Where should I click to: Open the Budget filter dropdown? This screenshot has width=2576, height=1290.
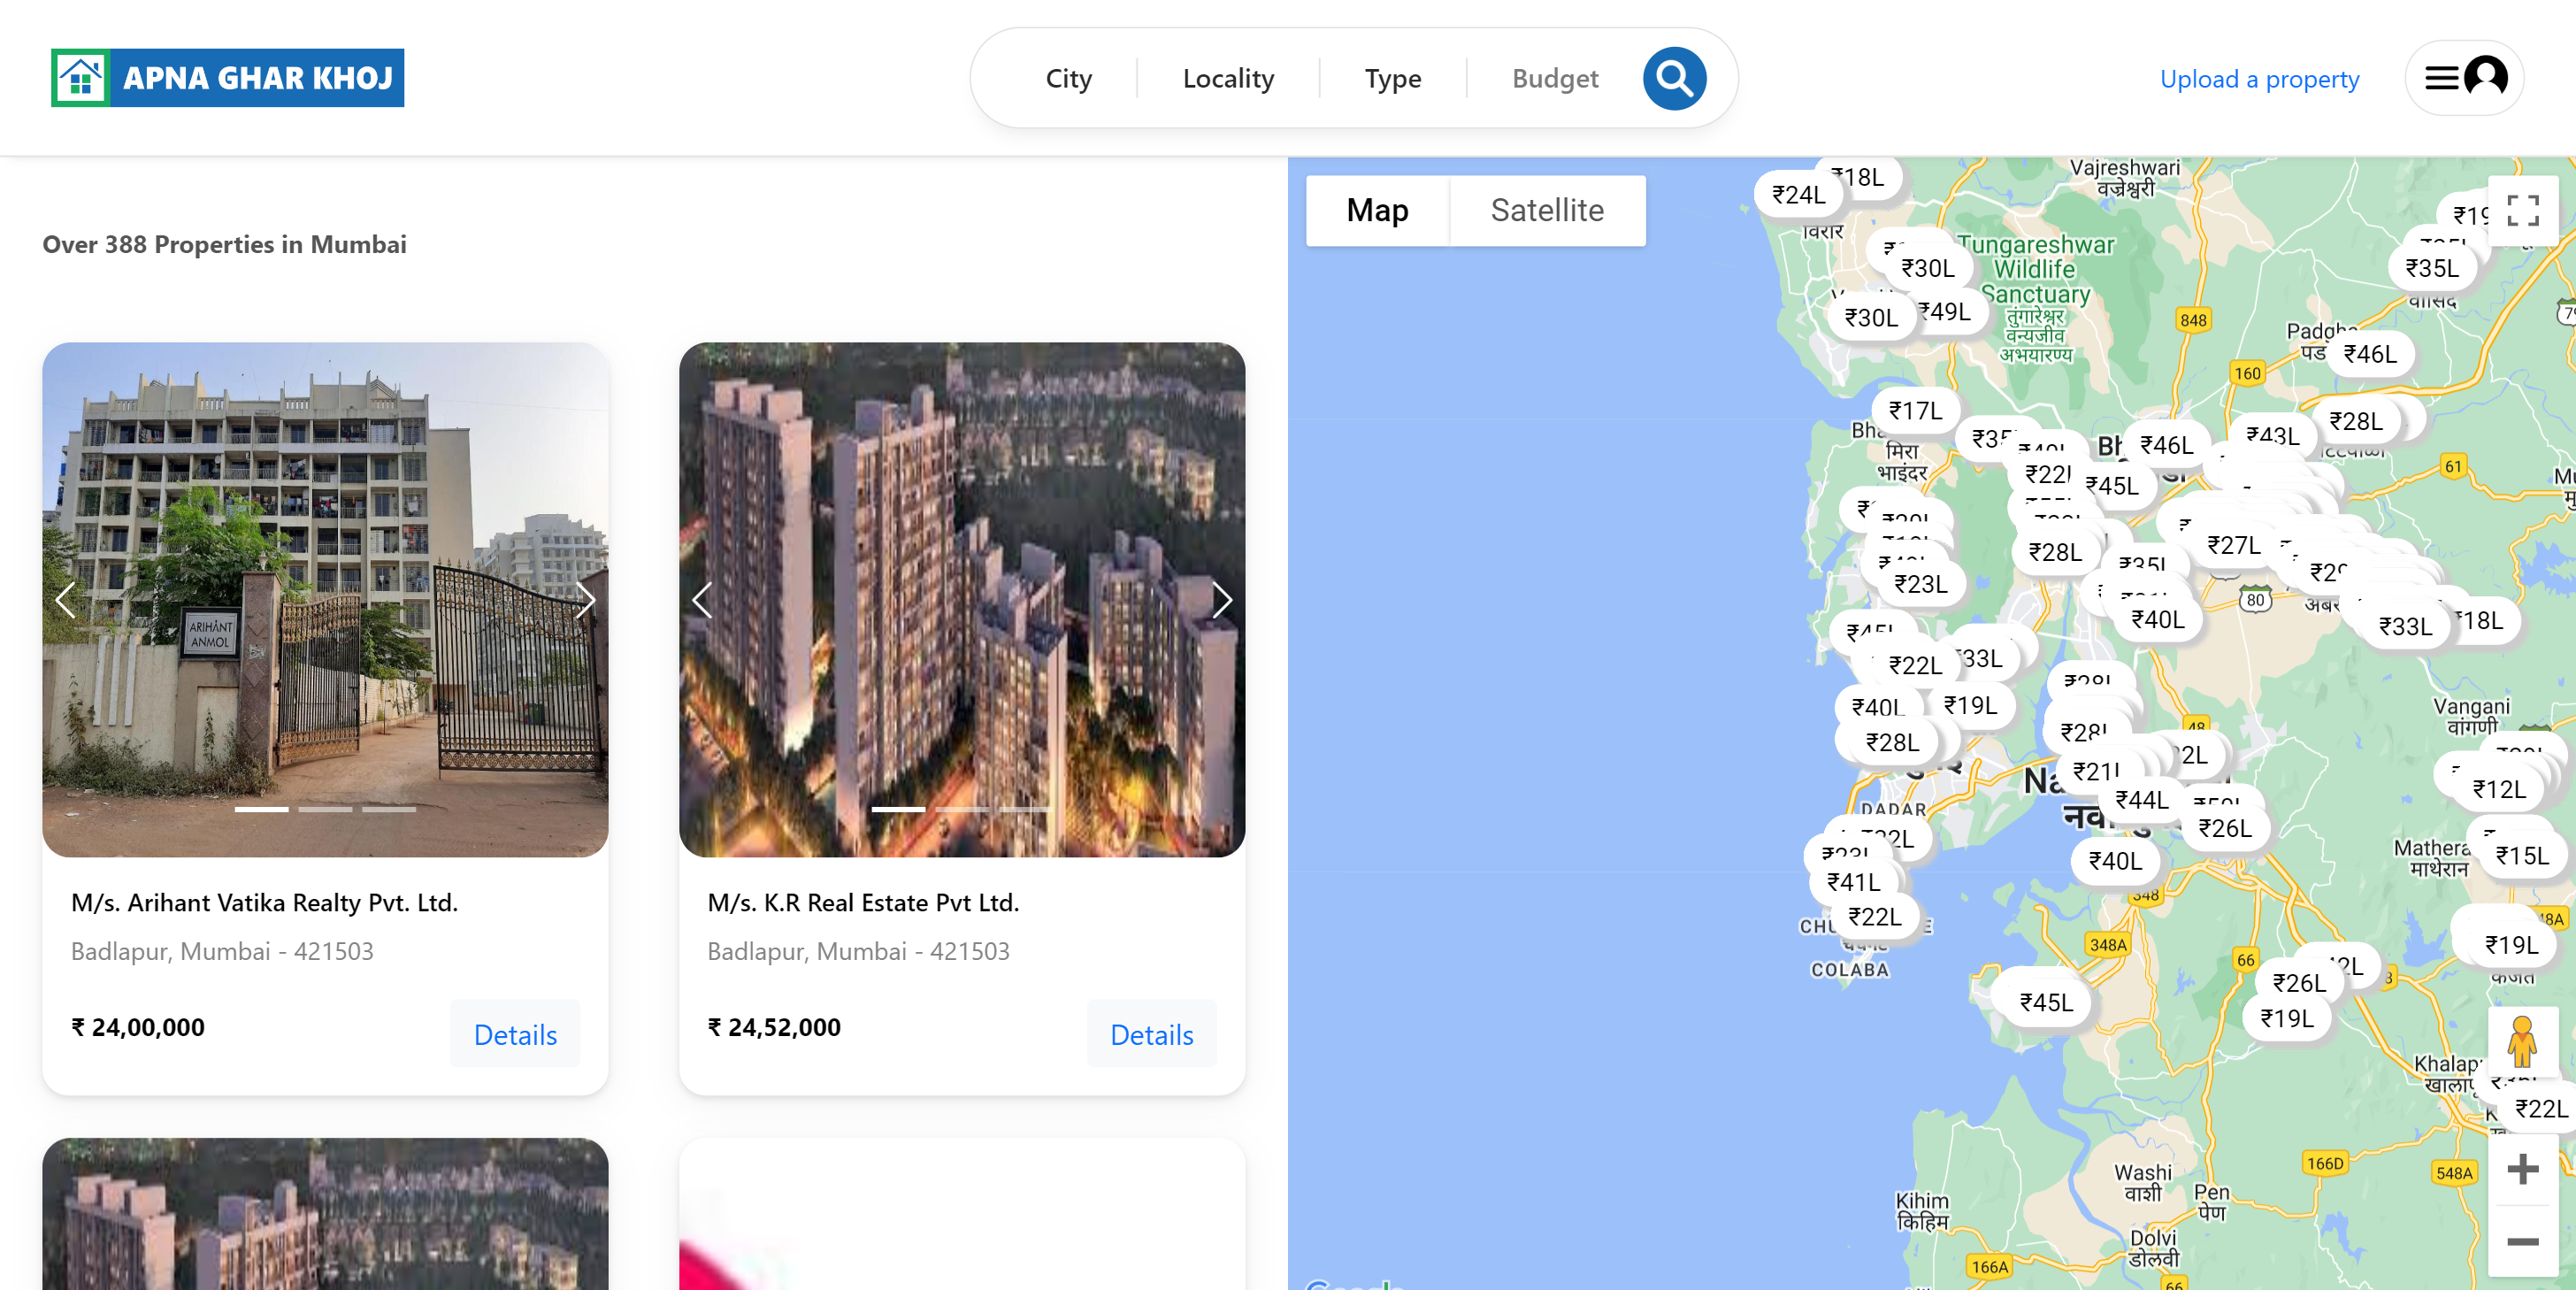click(x=1555, y=78)
